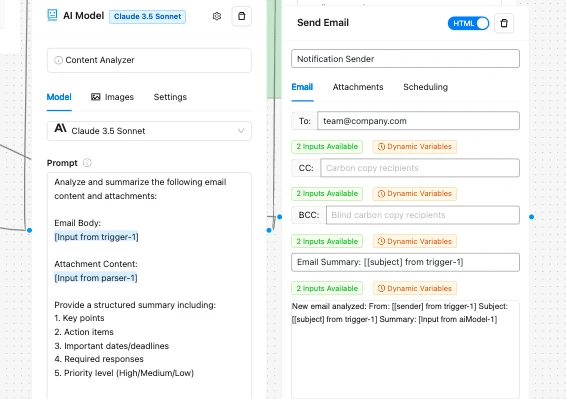Image resolution: width=566 pixels, height=399 pixels.
Task: Click inside the Prompt text area
Action: click(x=149, y=285)
